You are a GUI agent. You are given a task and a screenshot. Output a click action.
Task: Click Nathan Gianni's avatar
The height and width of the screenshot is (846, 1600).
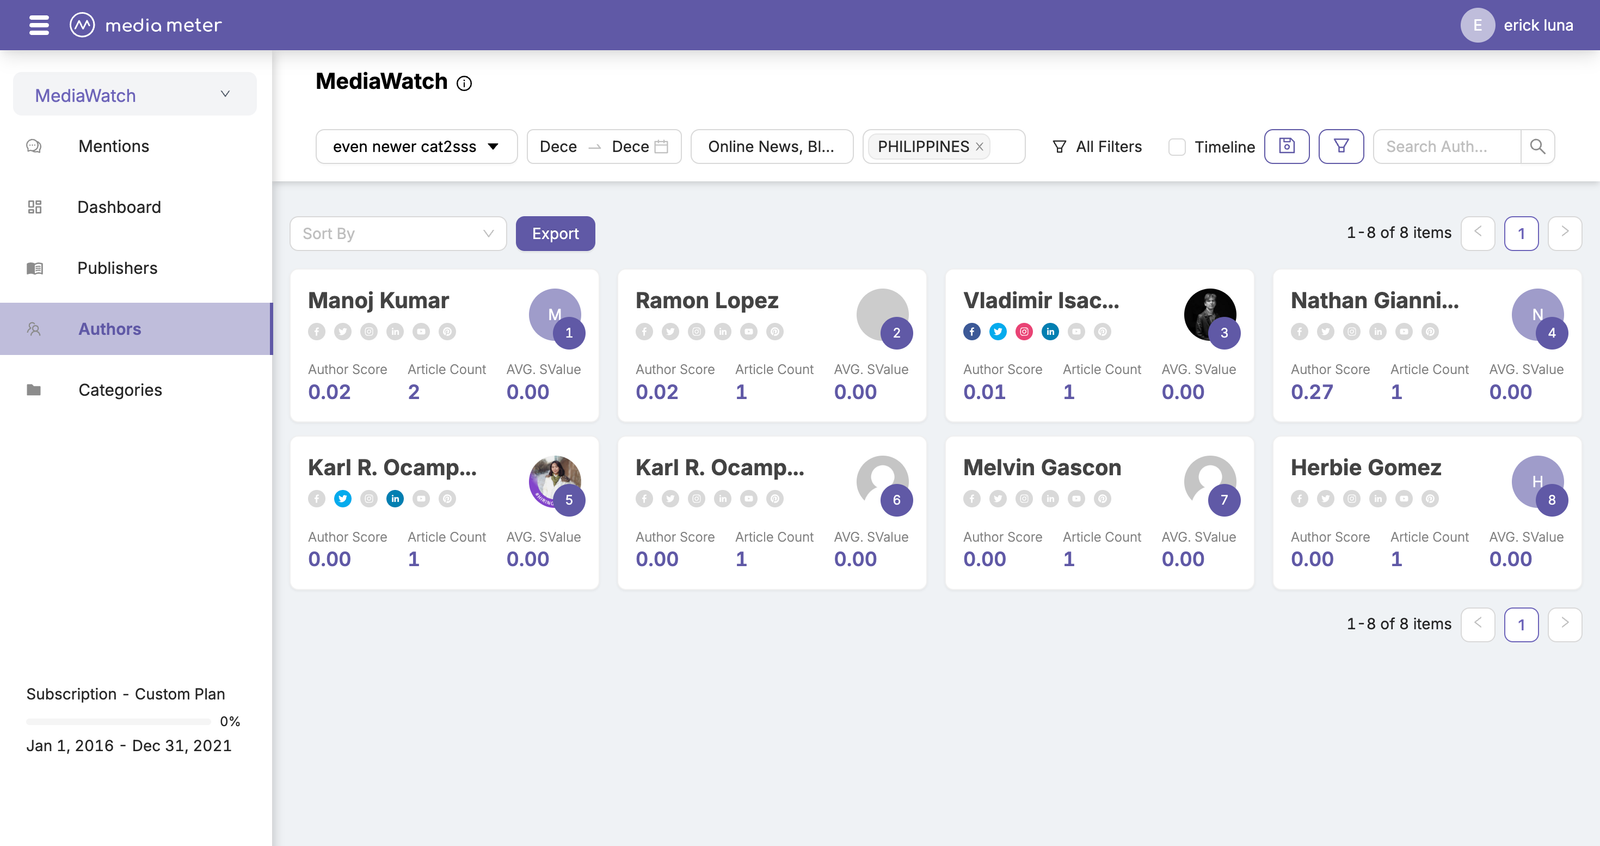pyautogui.click(x=1538, y=315)
